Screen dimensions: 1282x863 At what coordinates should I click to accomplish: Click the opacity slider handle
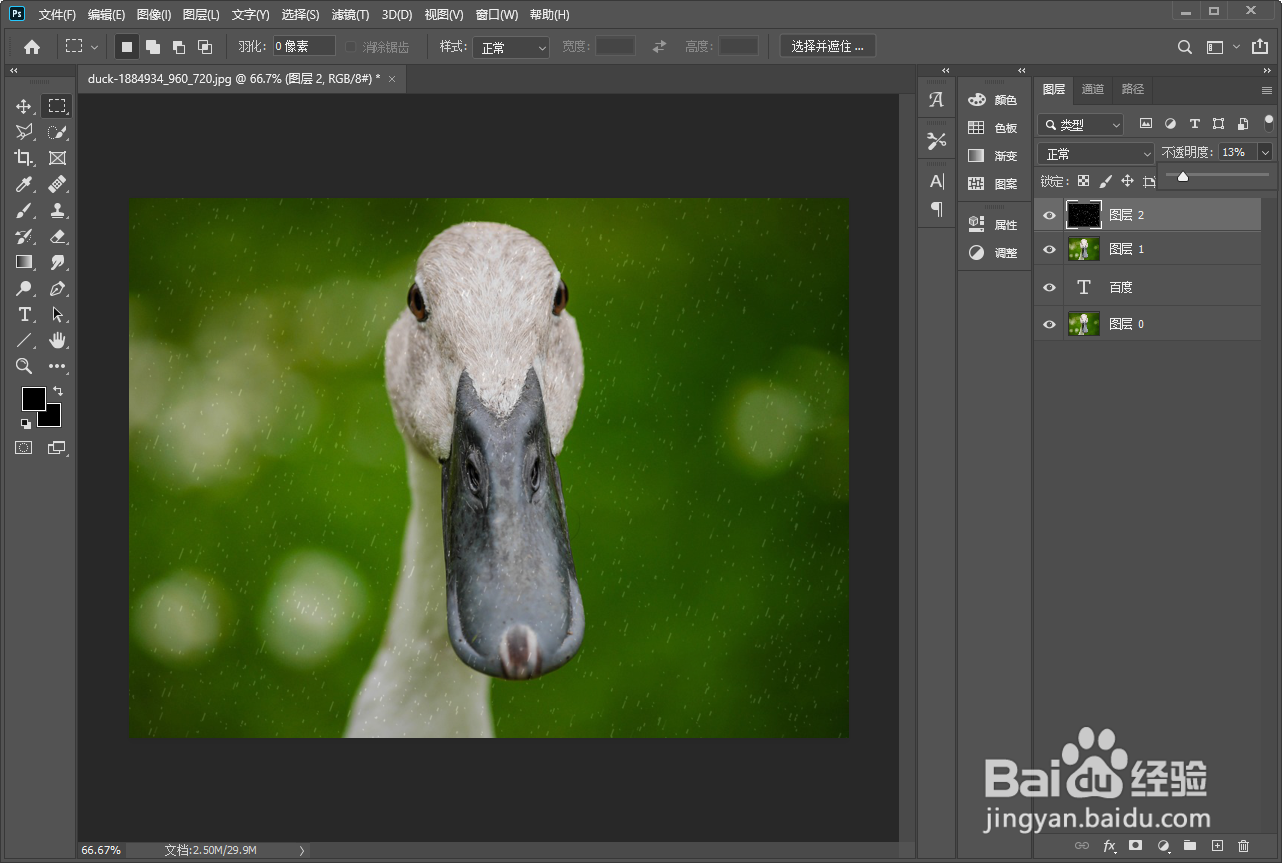1183,177
